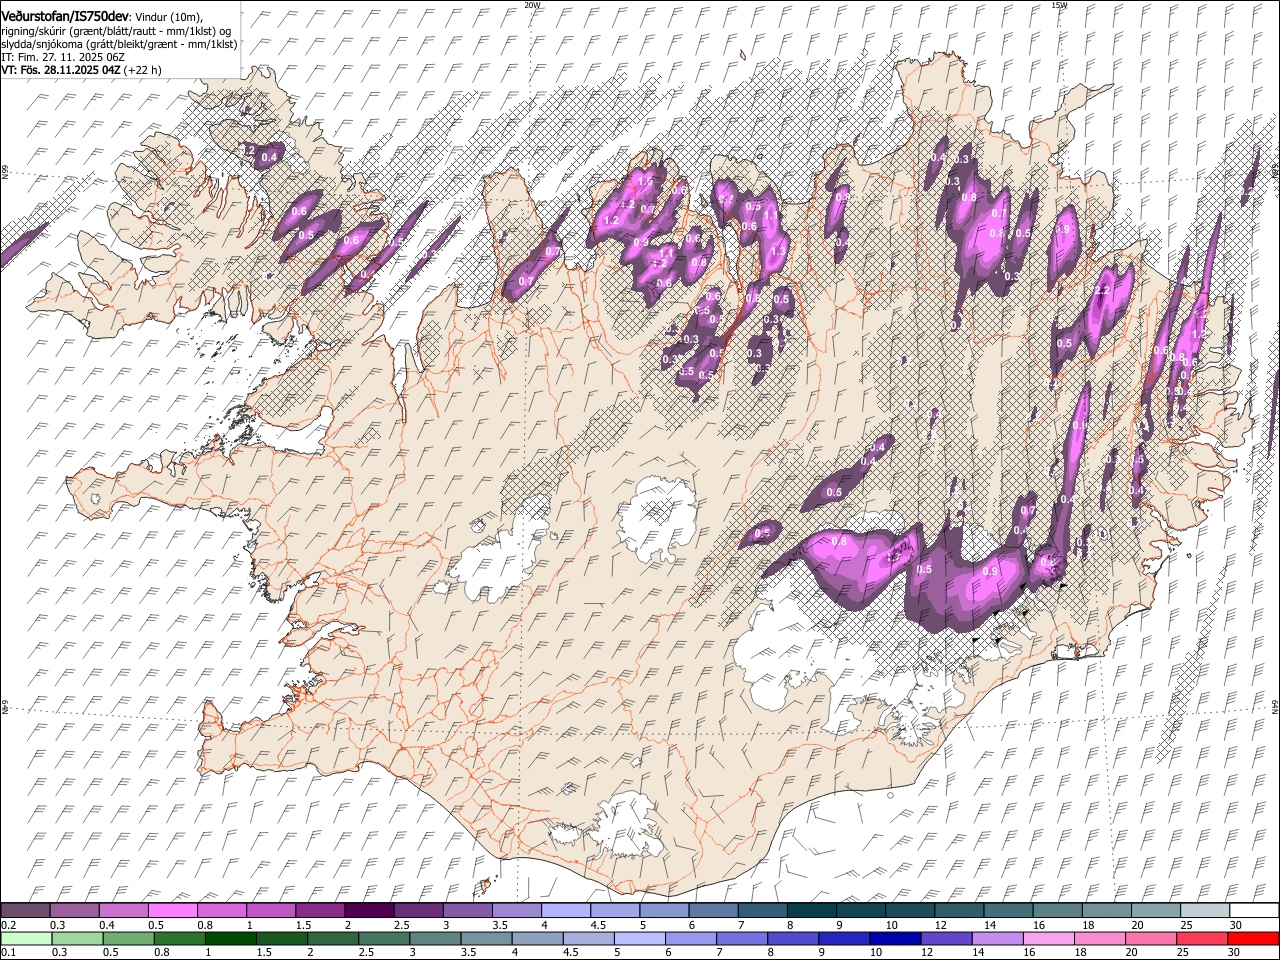Click the navy blue 10–12 rain legend swatch

tap(894, 938)
